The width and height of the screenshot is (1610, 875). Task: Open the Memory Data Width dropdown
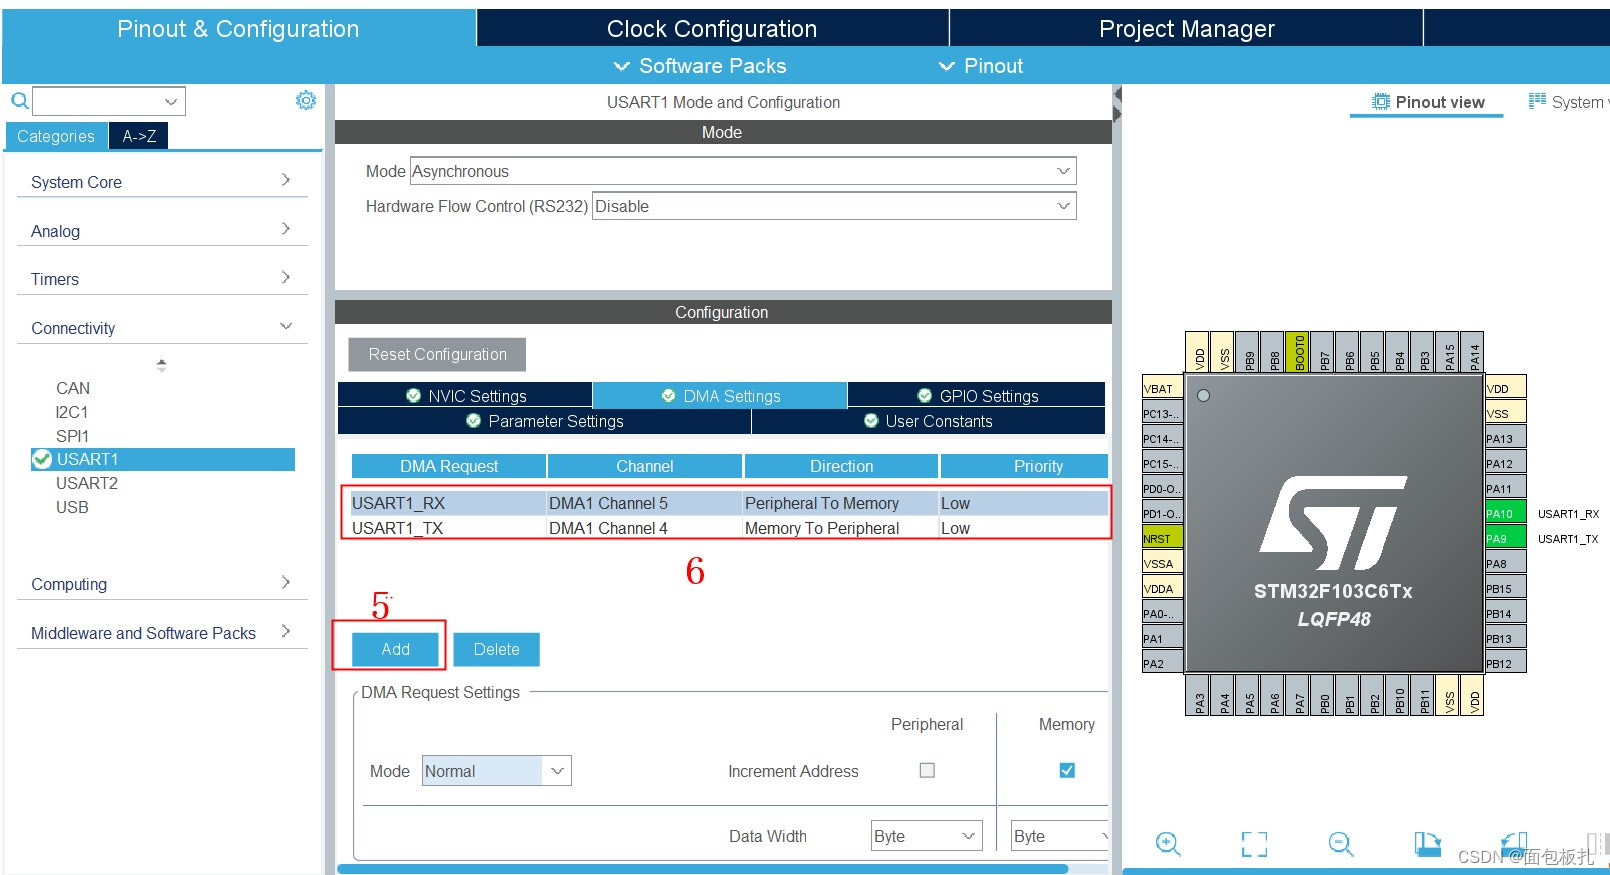click(x=1060, y=836)
